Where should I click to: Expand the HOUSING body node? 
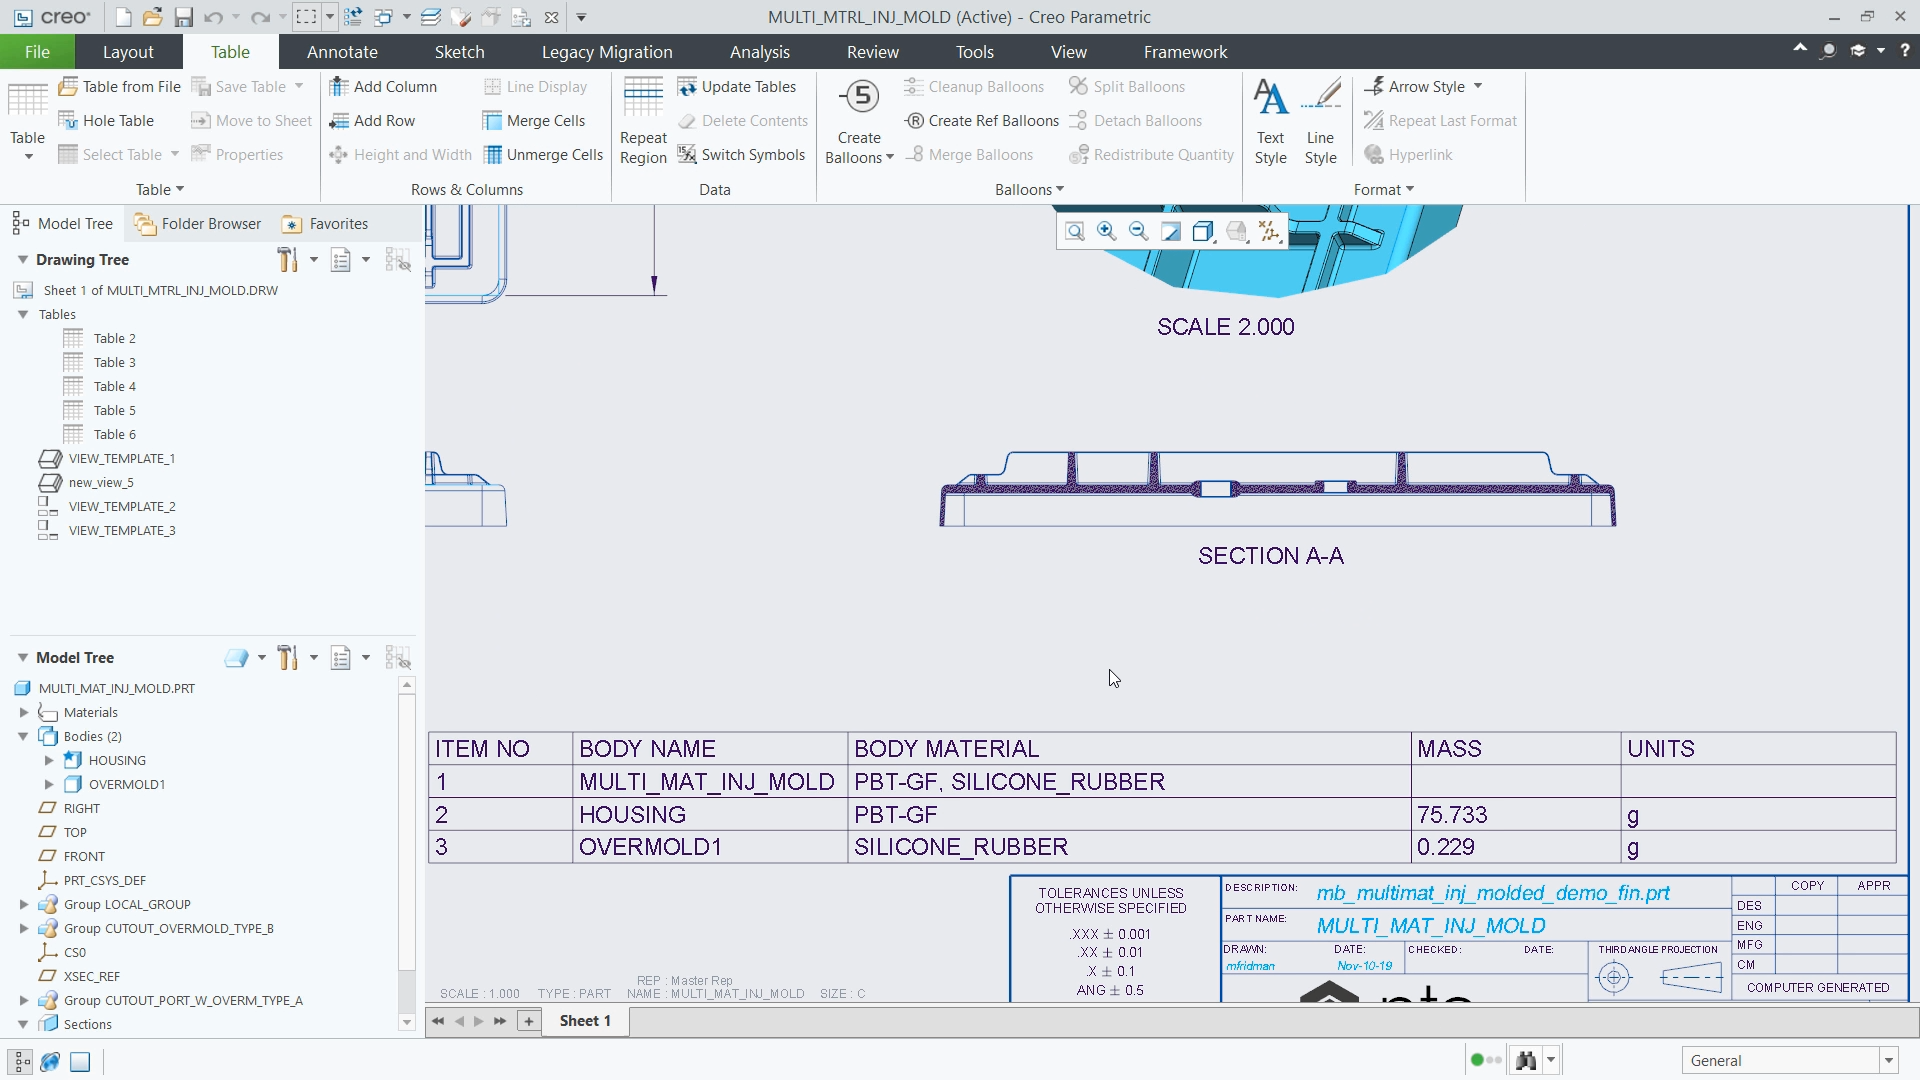(49, 760)
